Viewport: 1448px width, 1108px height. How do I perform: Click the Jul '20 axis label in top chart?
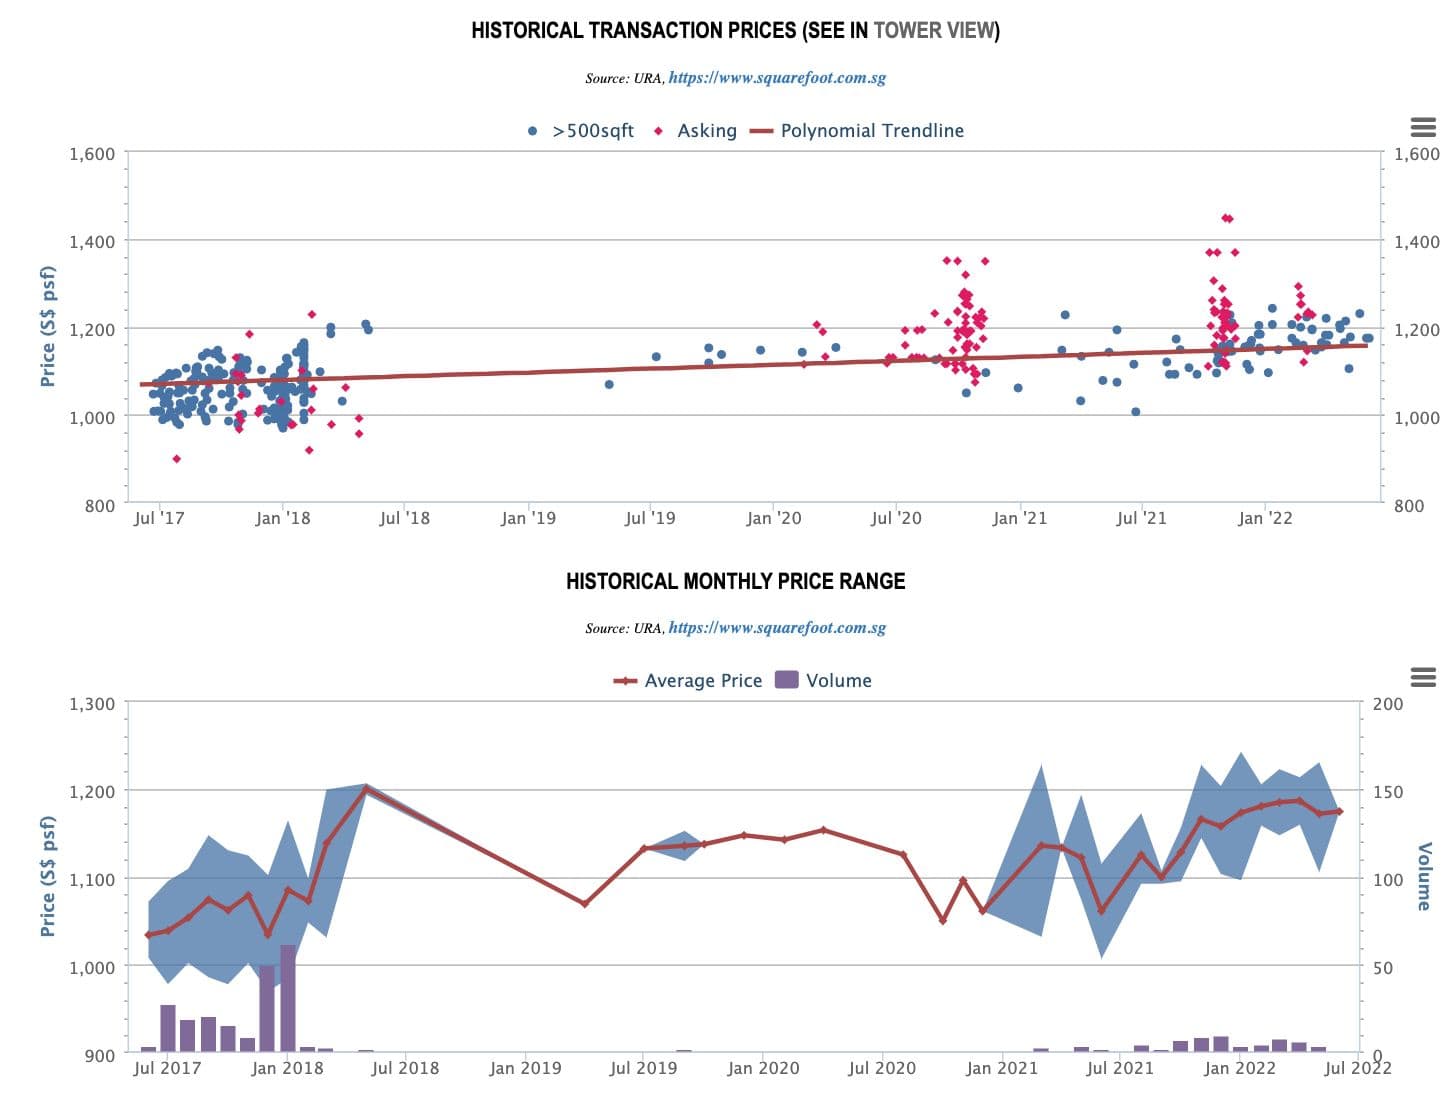pyautogui.click(x=896, y=518)
